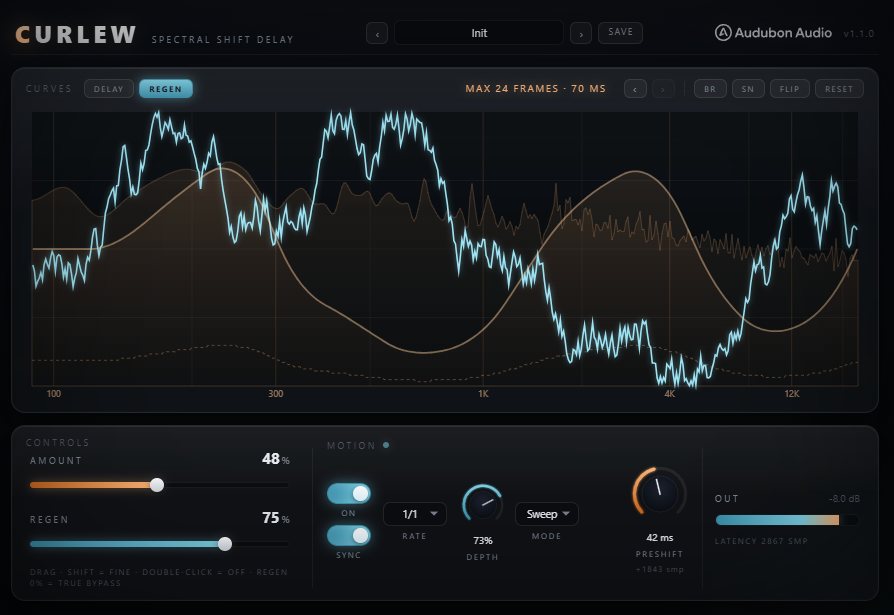Click the SN curve button

[748, 89]
